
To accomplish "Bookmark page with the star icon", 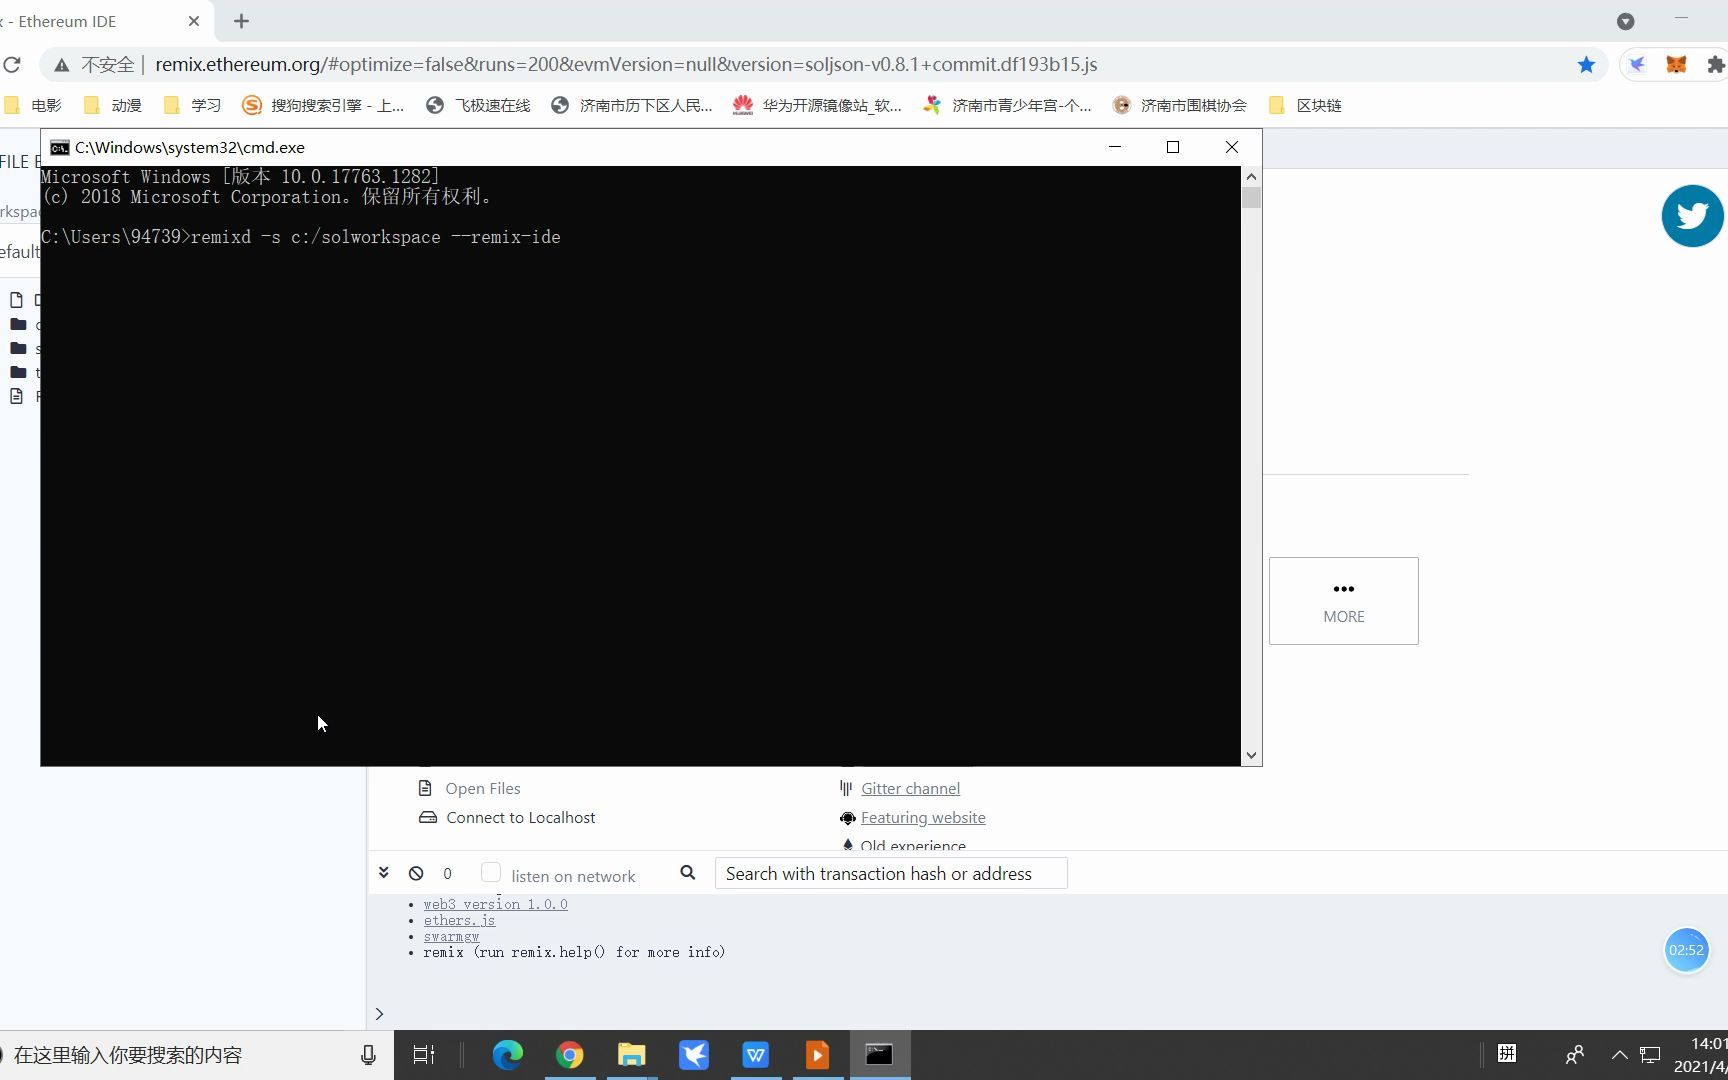I will tap(1586, 65).
